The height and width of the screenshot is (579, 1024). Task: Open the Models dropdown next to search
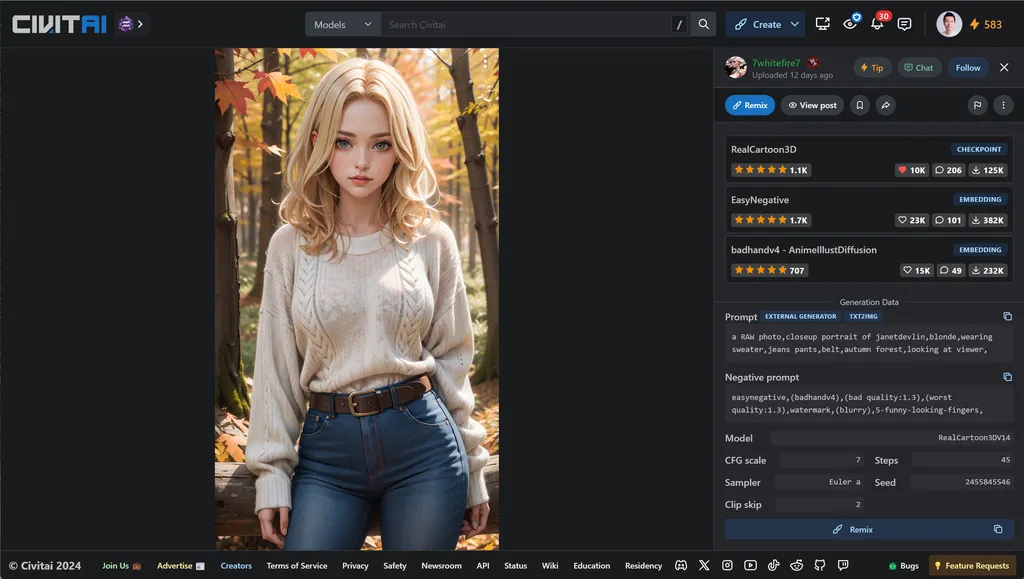pyautogui.click(x=342, y=23)
